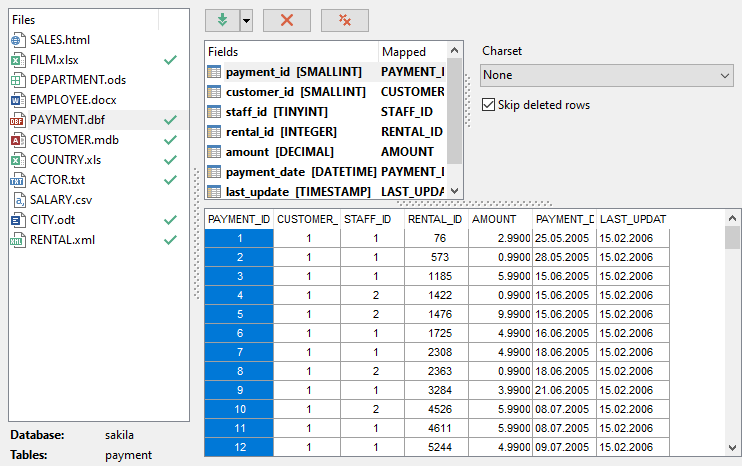This screenshot has height=466, width=742.
Task: Select row 5 in the PAYMENT_ID column
Action: tap(239, 314)
